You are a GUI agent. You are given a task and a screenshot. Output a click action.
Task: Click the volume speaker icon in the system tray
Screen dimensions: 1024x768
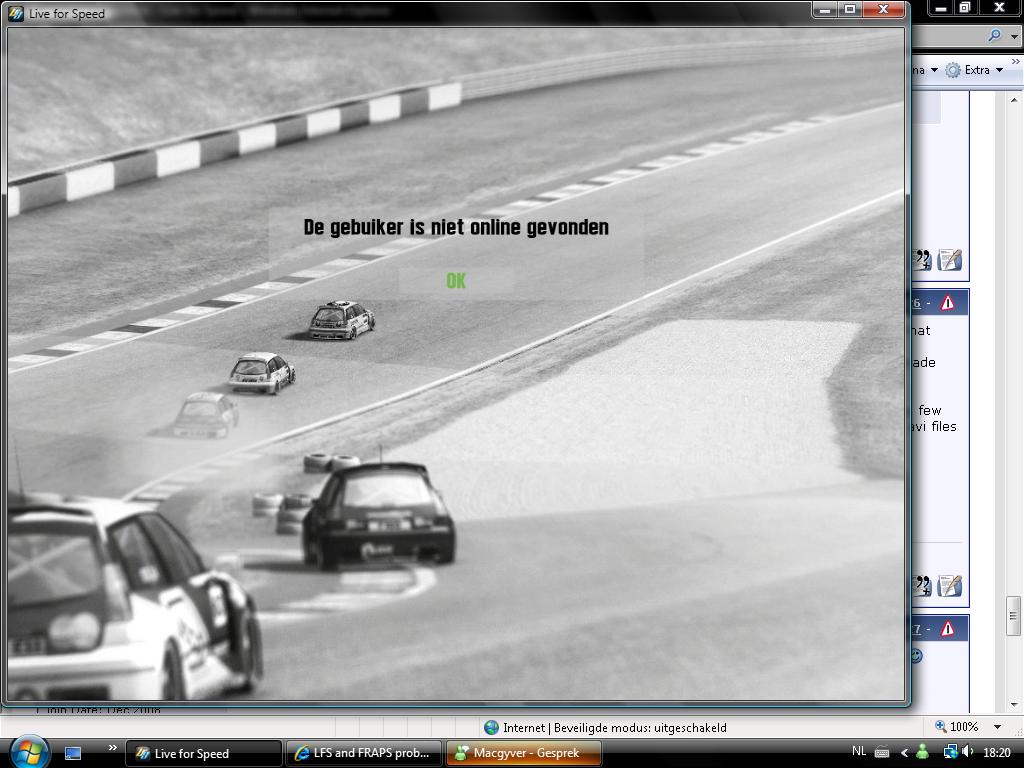(967, 752)
